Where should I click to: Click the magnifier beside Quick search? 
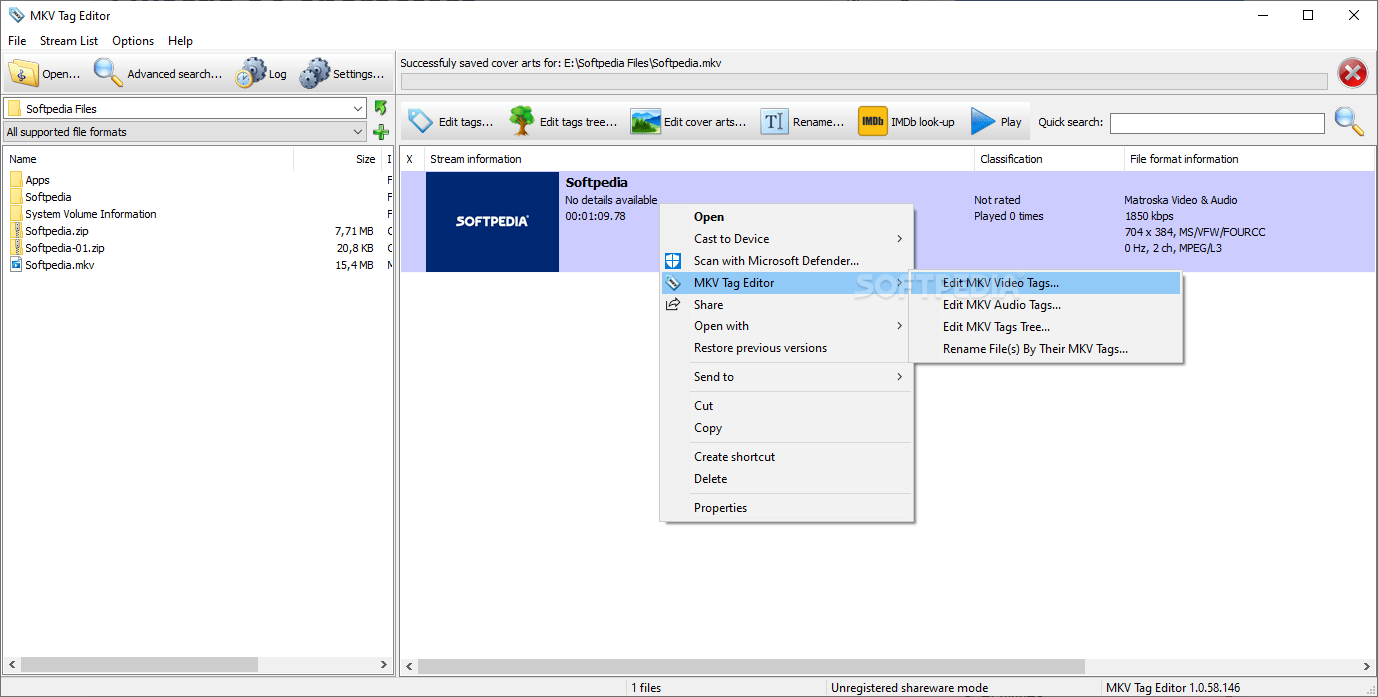[x=1348, y=121]
